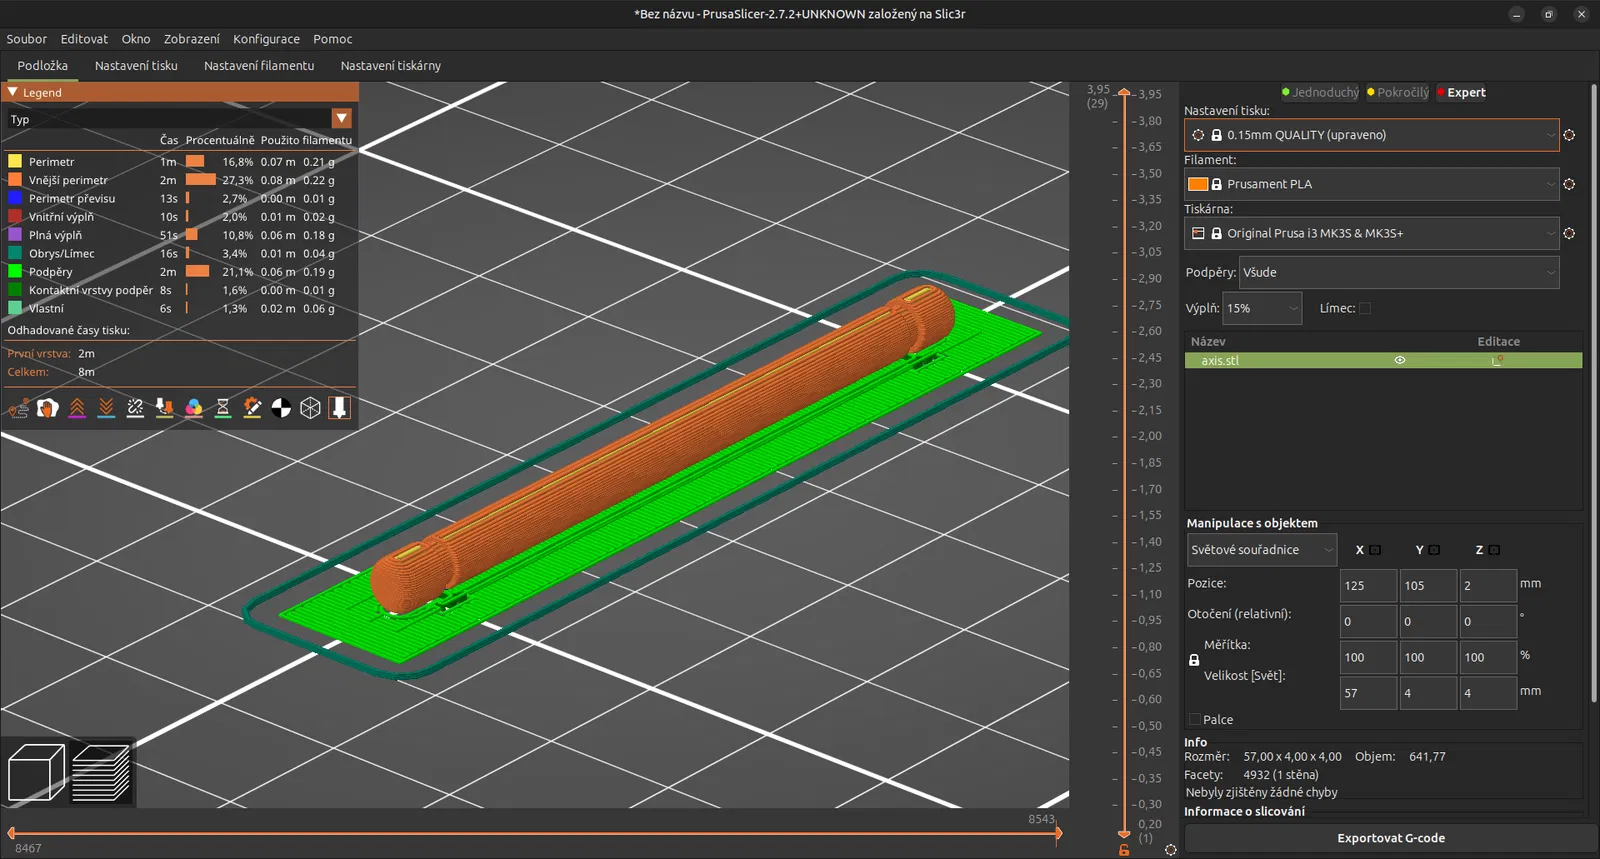1600x859 pixels.
Task: Open the Podpěry dropdown showing Všude
Action: click(x=1398, y=273)
